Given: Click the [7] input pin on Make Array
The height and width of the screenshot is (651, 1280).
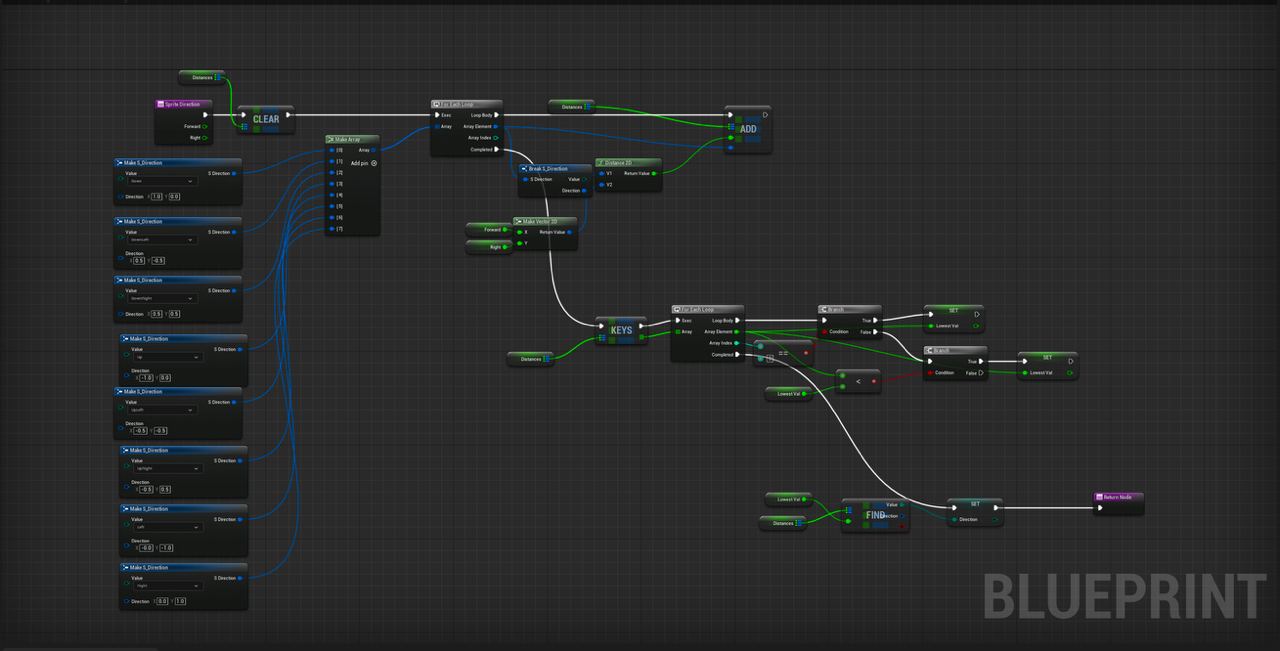Looking at the screenshot, I should [x=332, y=229].
